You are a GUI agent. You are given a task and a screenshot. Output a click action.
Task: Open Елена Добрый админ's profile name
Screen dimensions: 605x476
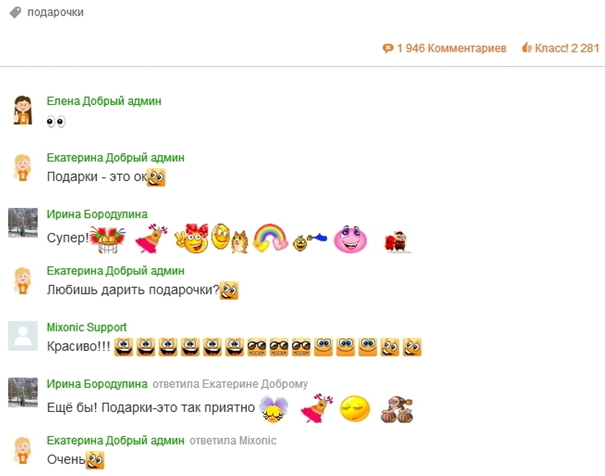coord(104,101)
